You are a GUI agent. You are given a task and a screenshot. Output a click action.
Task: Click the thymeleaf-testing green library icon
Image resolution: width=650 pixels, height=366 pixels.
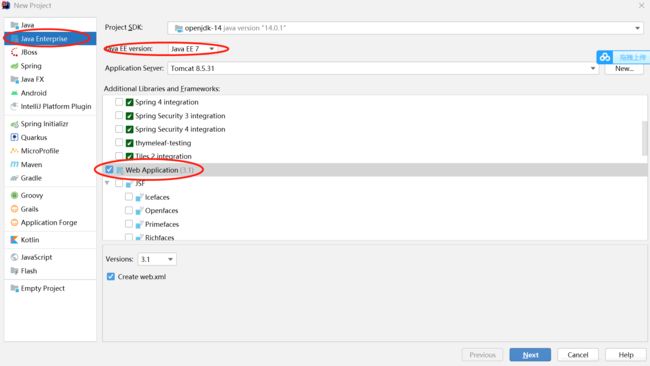tap(129, 143)
